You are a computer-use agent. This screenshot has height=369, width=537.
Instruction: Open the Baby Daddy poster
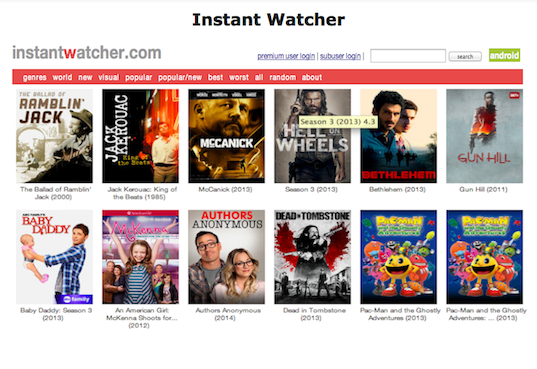click(x=54, y=257)
